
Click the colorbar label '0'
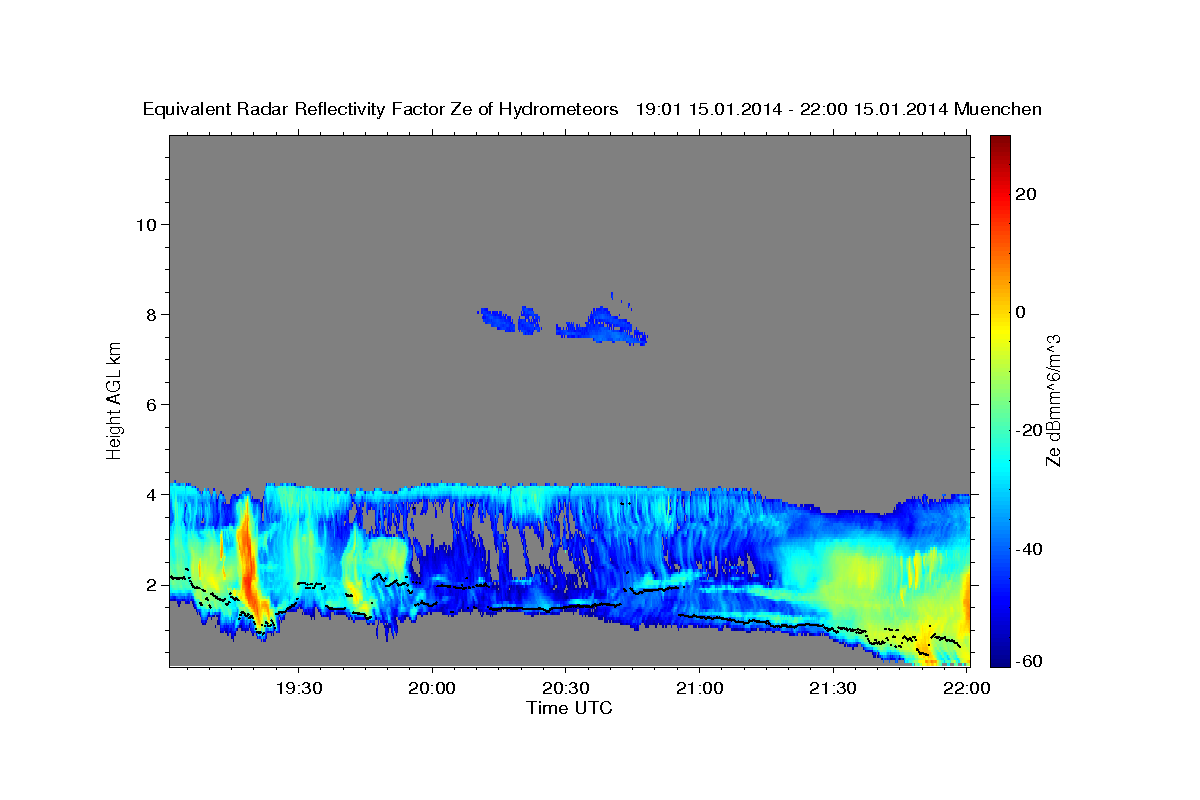pos(1020,312)
